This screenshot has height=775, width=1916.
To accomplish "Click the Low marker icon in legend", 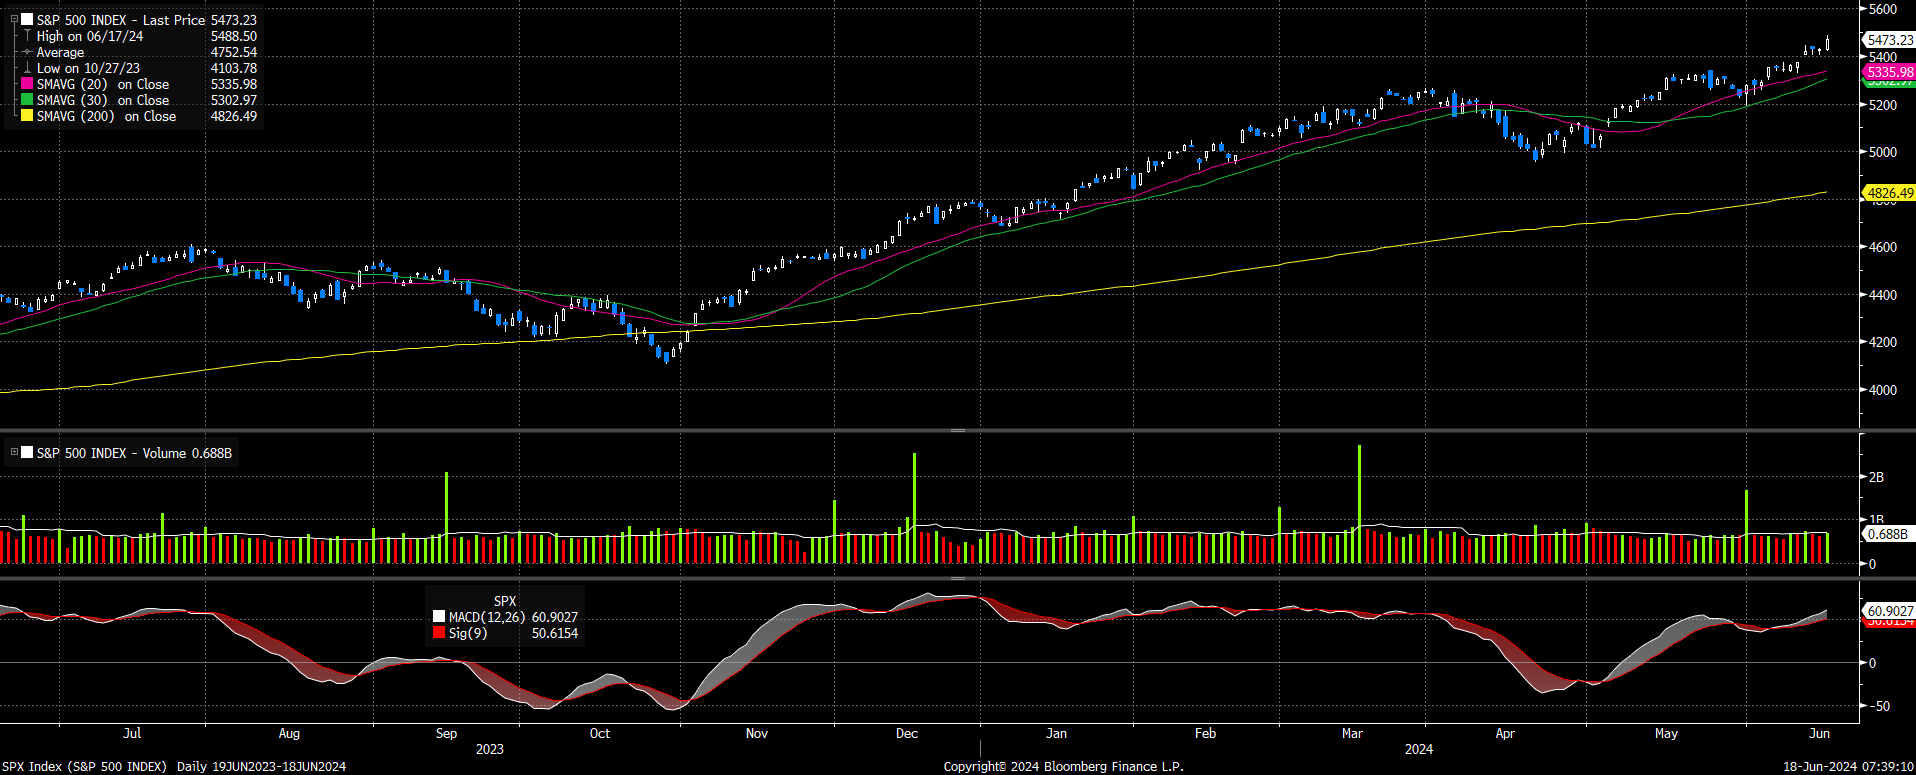I will point(27,68).
